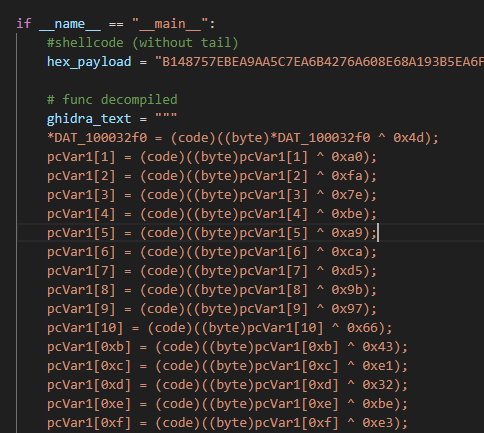Screen dimensions: 484x433
Task: Click the pcVar1[0xb] line with 0x43
Action: pos(227,347)
